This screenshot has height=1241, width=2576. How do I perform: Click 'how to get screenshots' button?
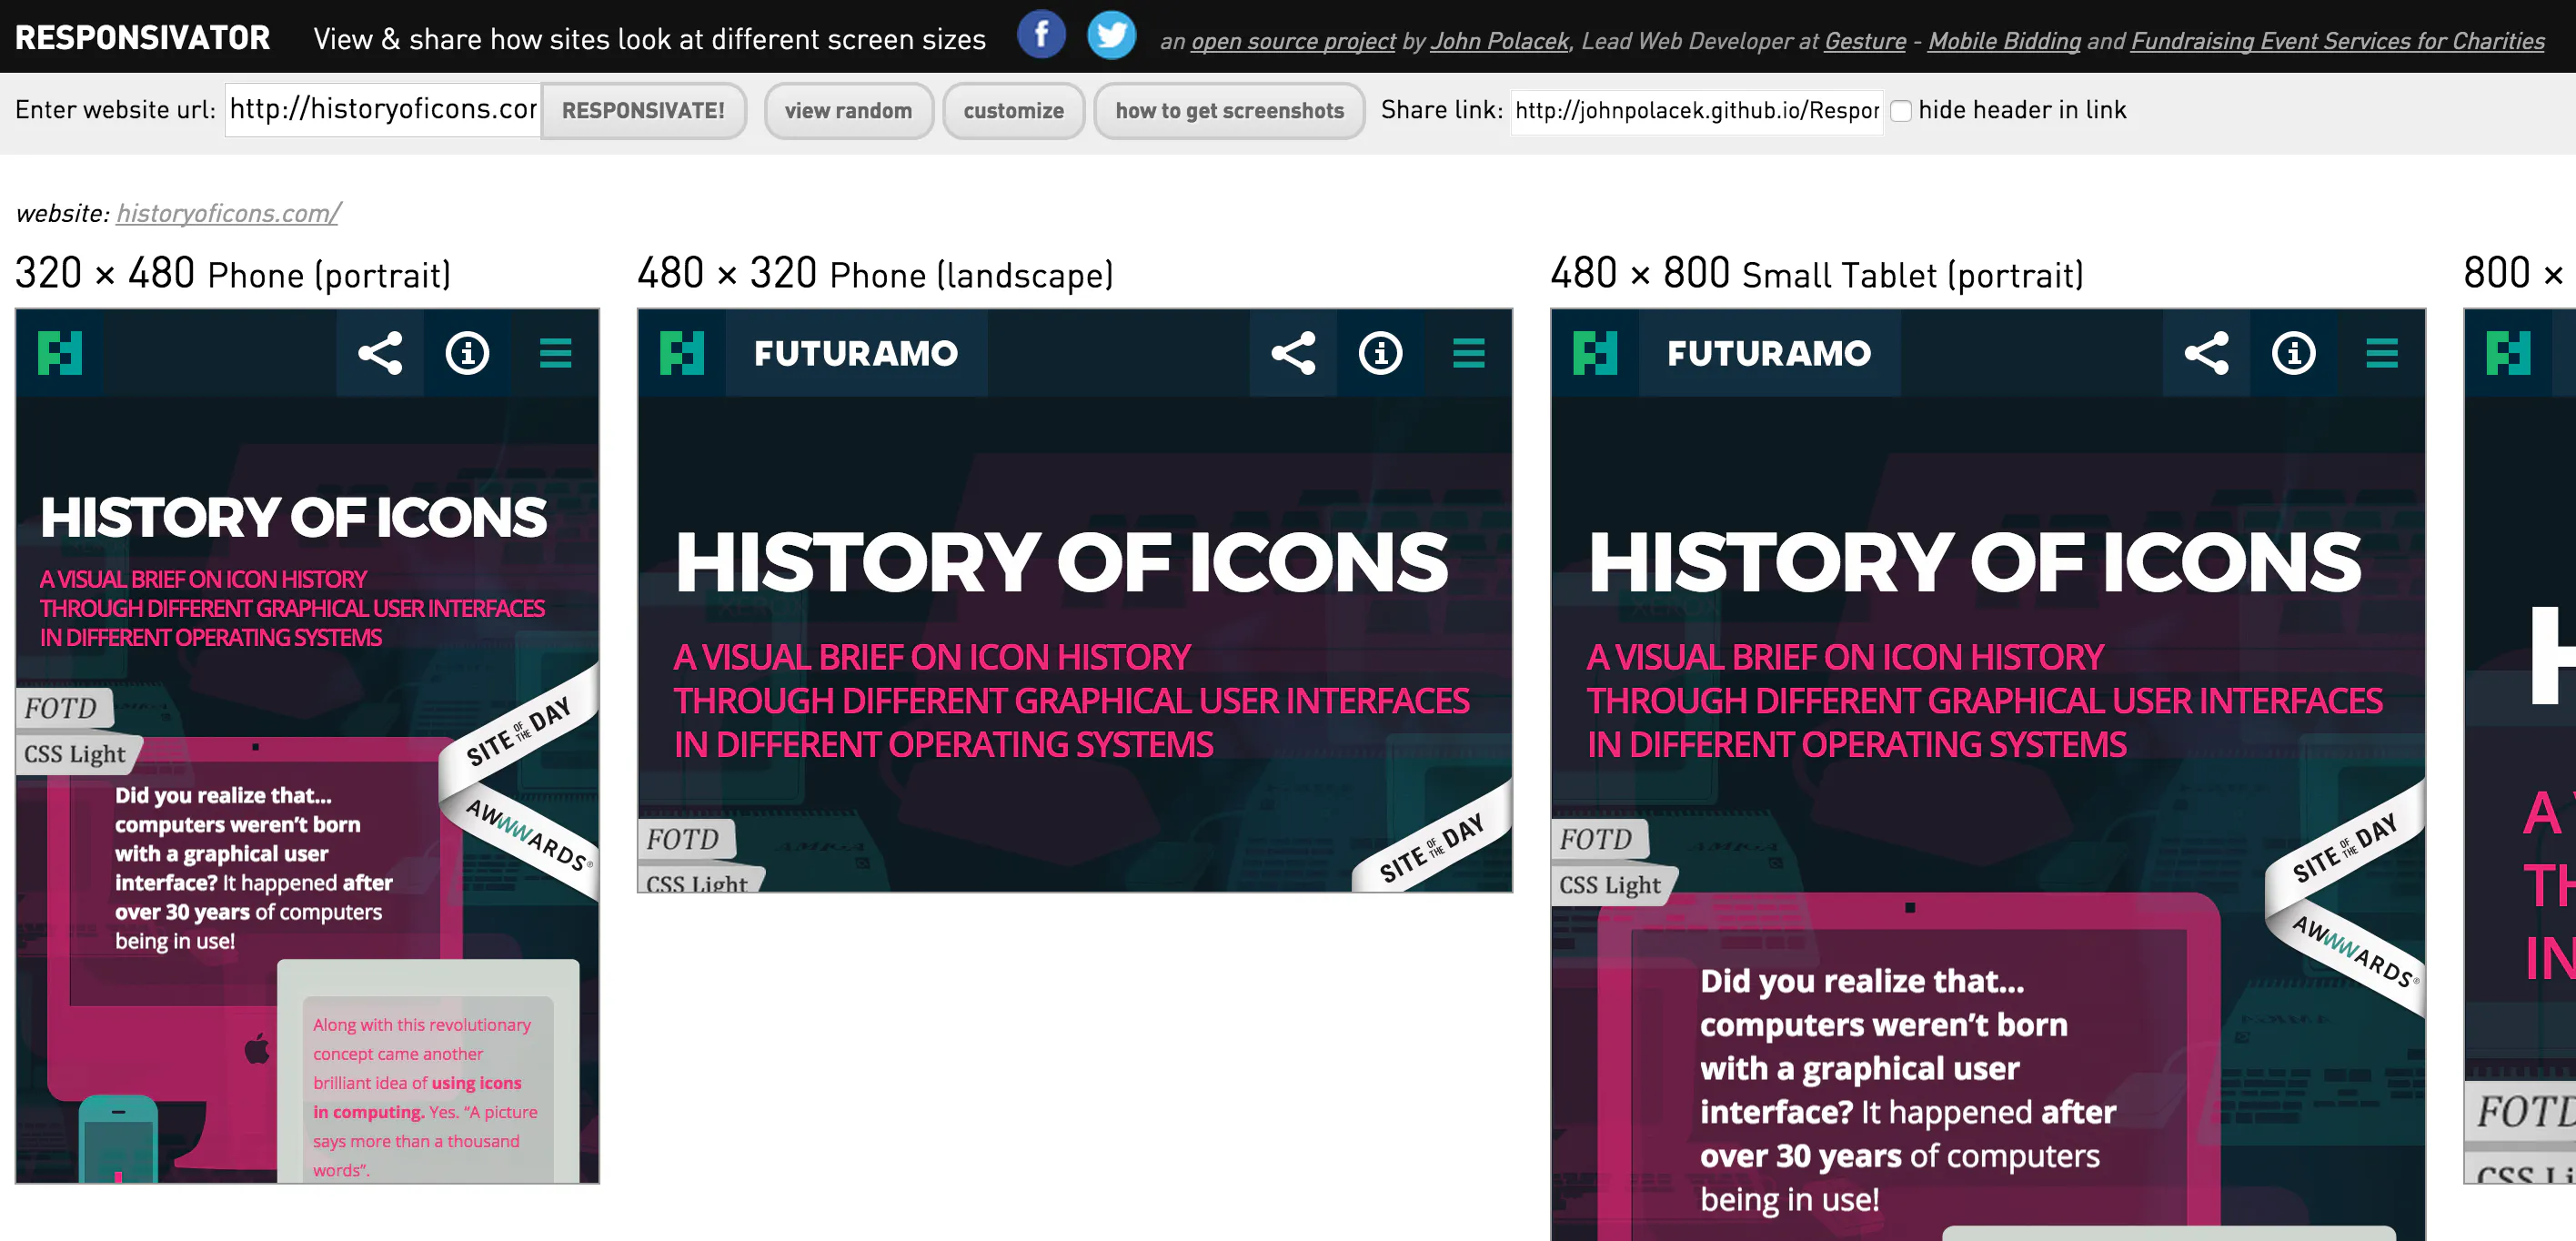[x=1229, y=111]
